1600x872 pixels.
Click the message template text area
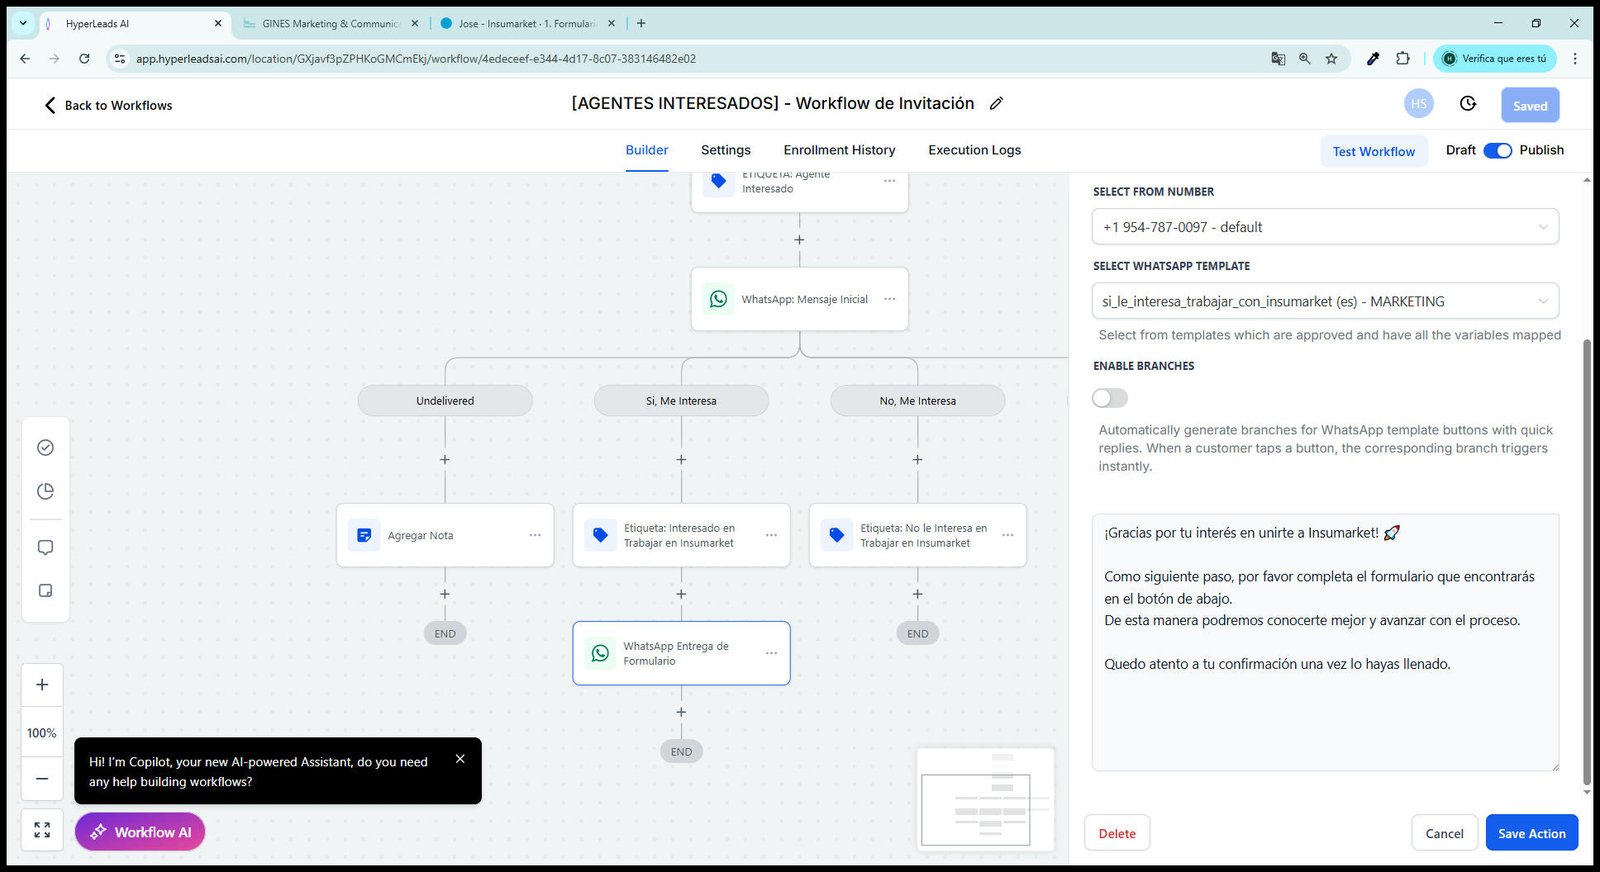coord(1325,642)
